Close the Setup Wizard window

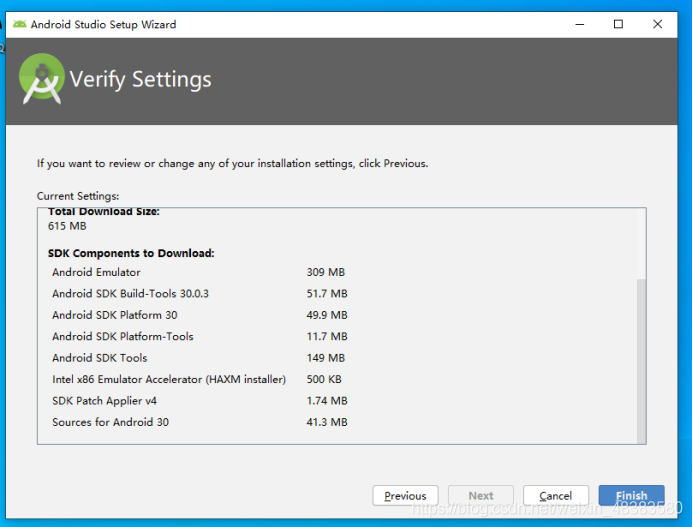click(x=657, y=24)
